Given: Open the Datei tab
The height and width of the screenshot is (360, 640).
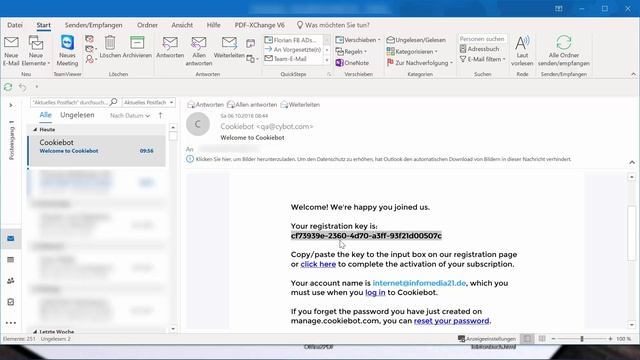Looking at the screenshot, I should (x=15, y=25).
